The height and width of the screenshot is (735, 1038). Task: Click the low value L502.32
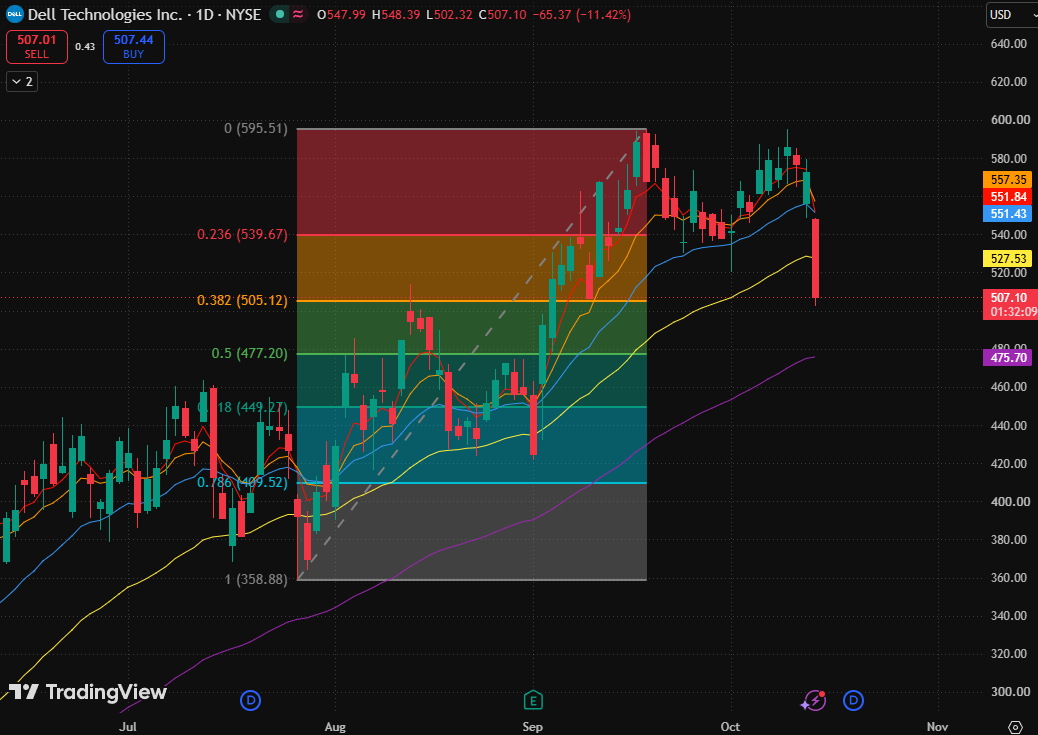coord(449,15)
